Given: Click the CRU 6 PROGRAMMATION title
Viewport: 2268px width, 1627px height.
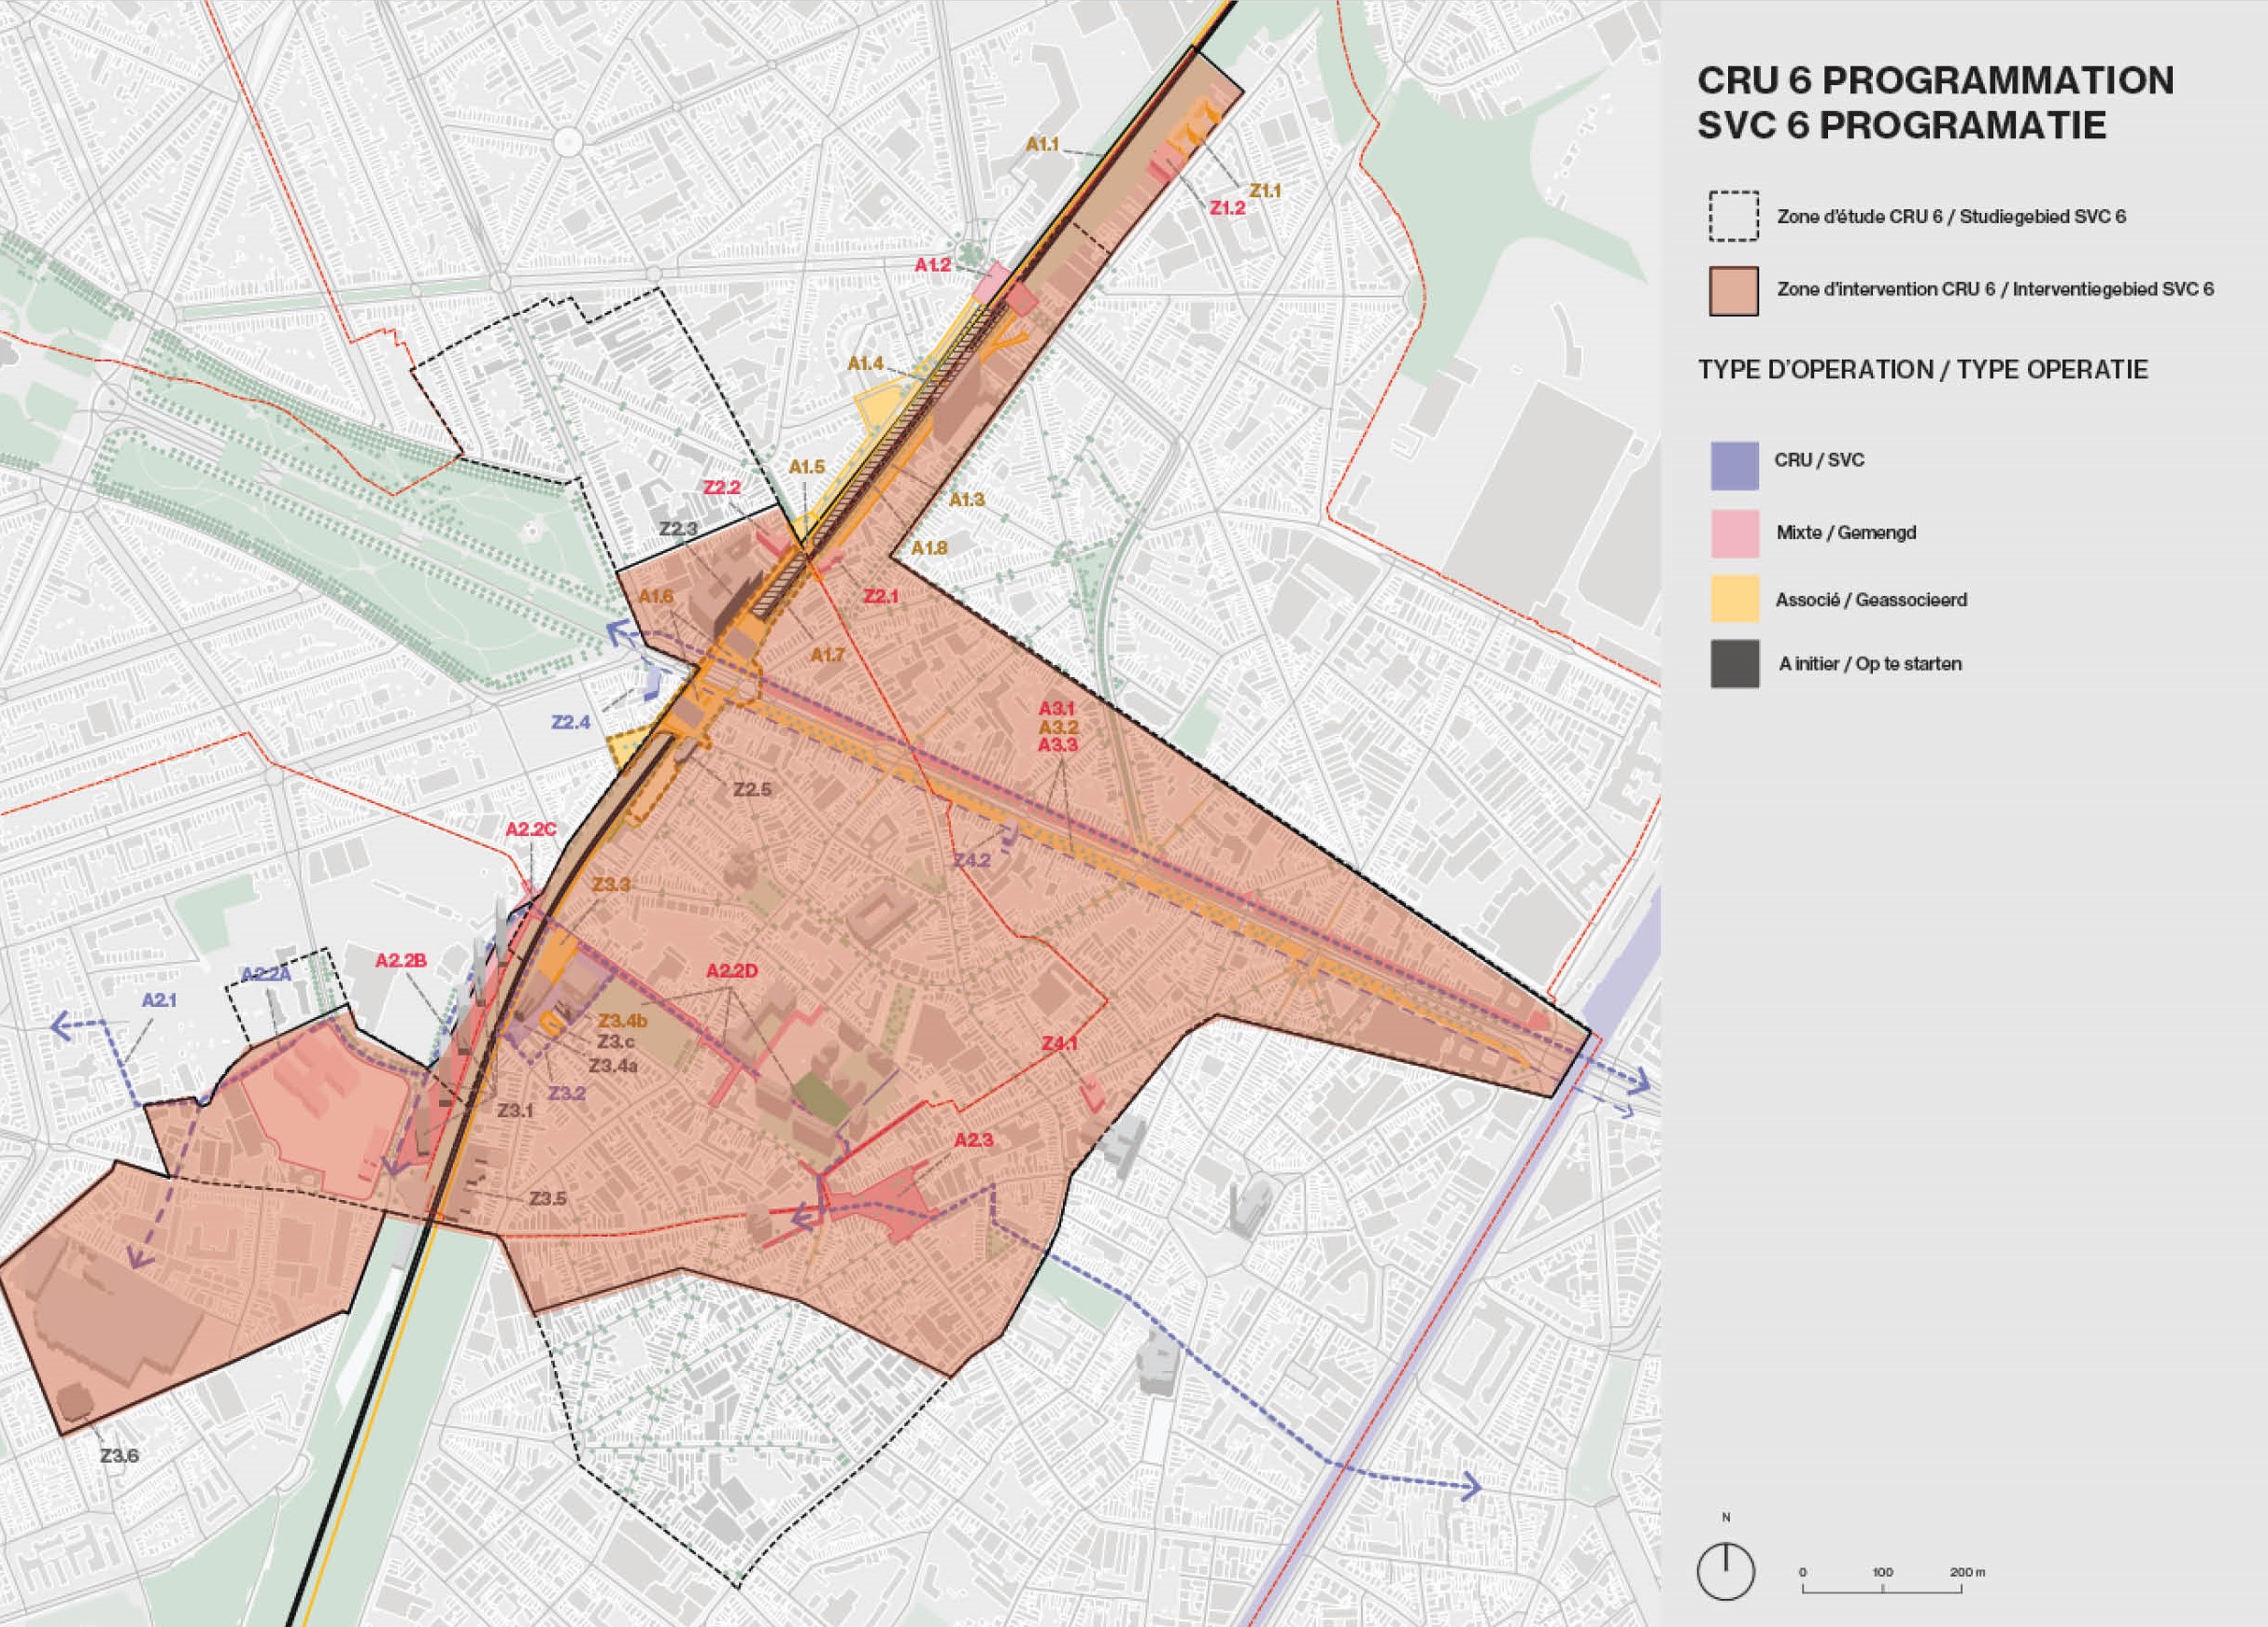Looking at the screenshot, I should (x=1935, y=80).
